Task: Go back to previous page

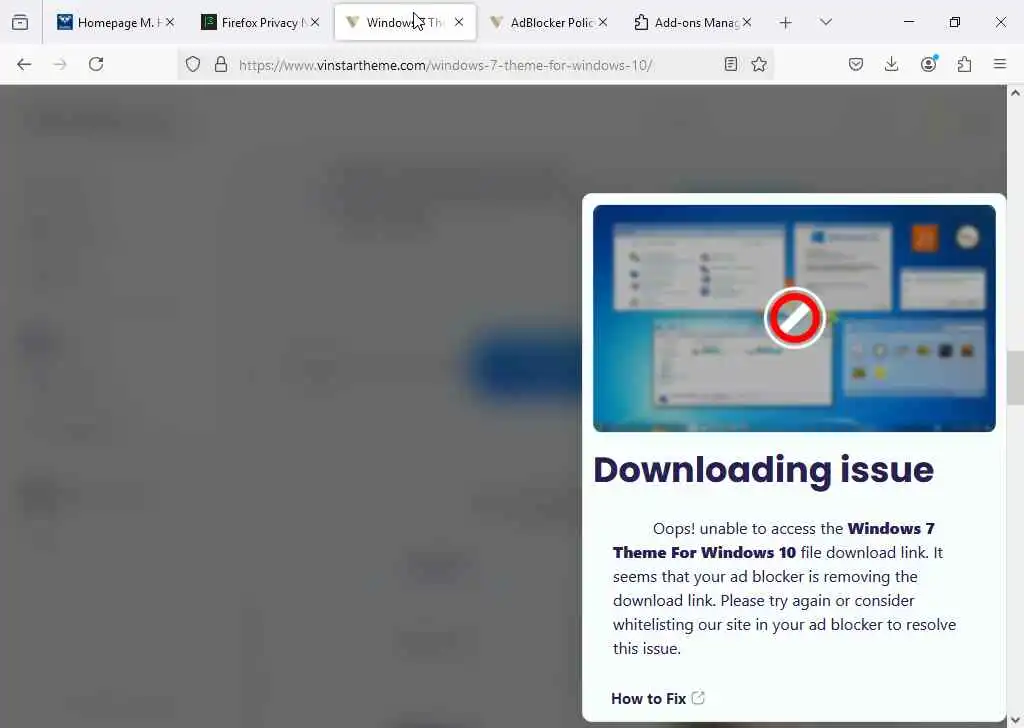Action: 24,64
